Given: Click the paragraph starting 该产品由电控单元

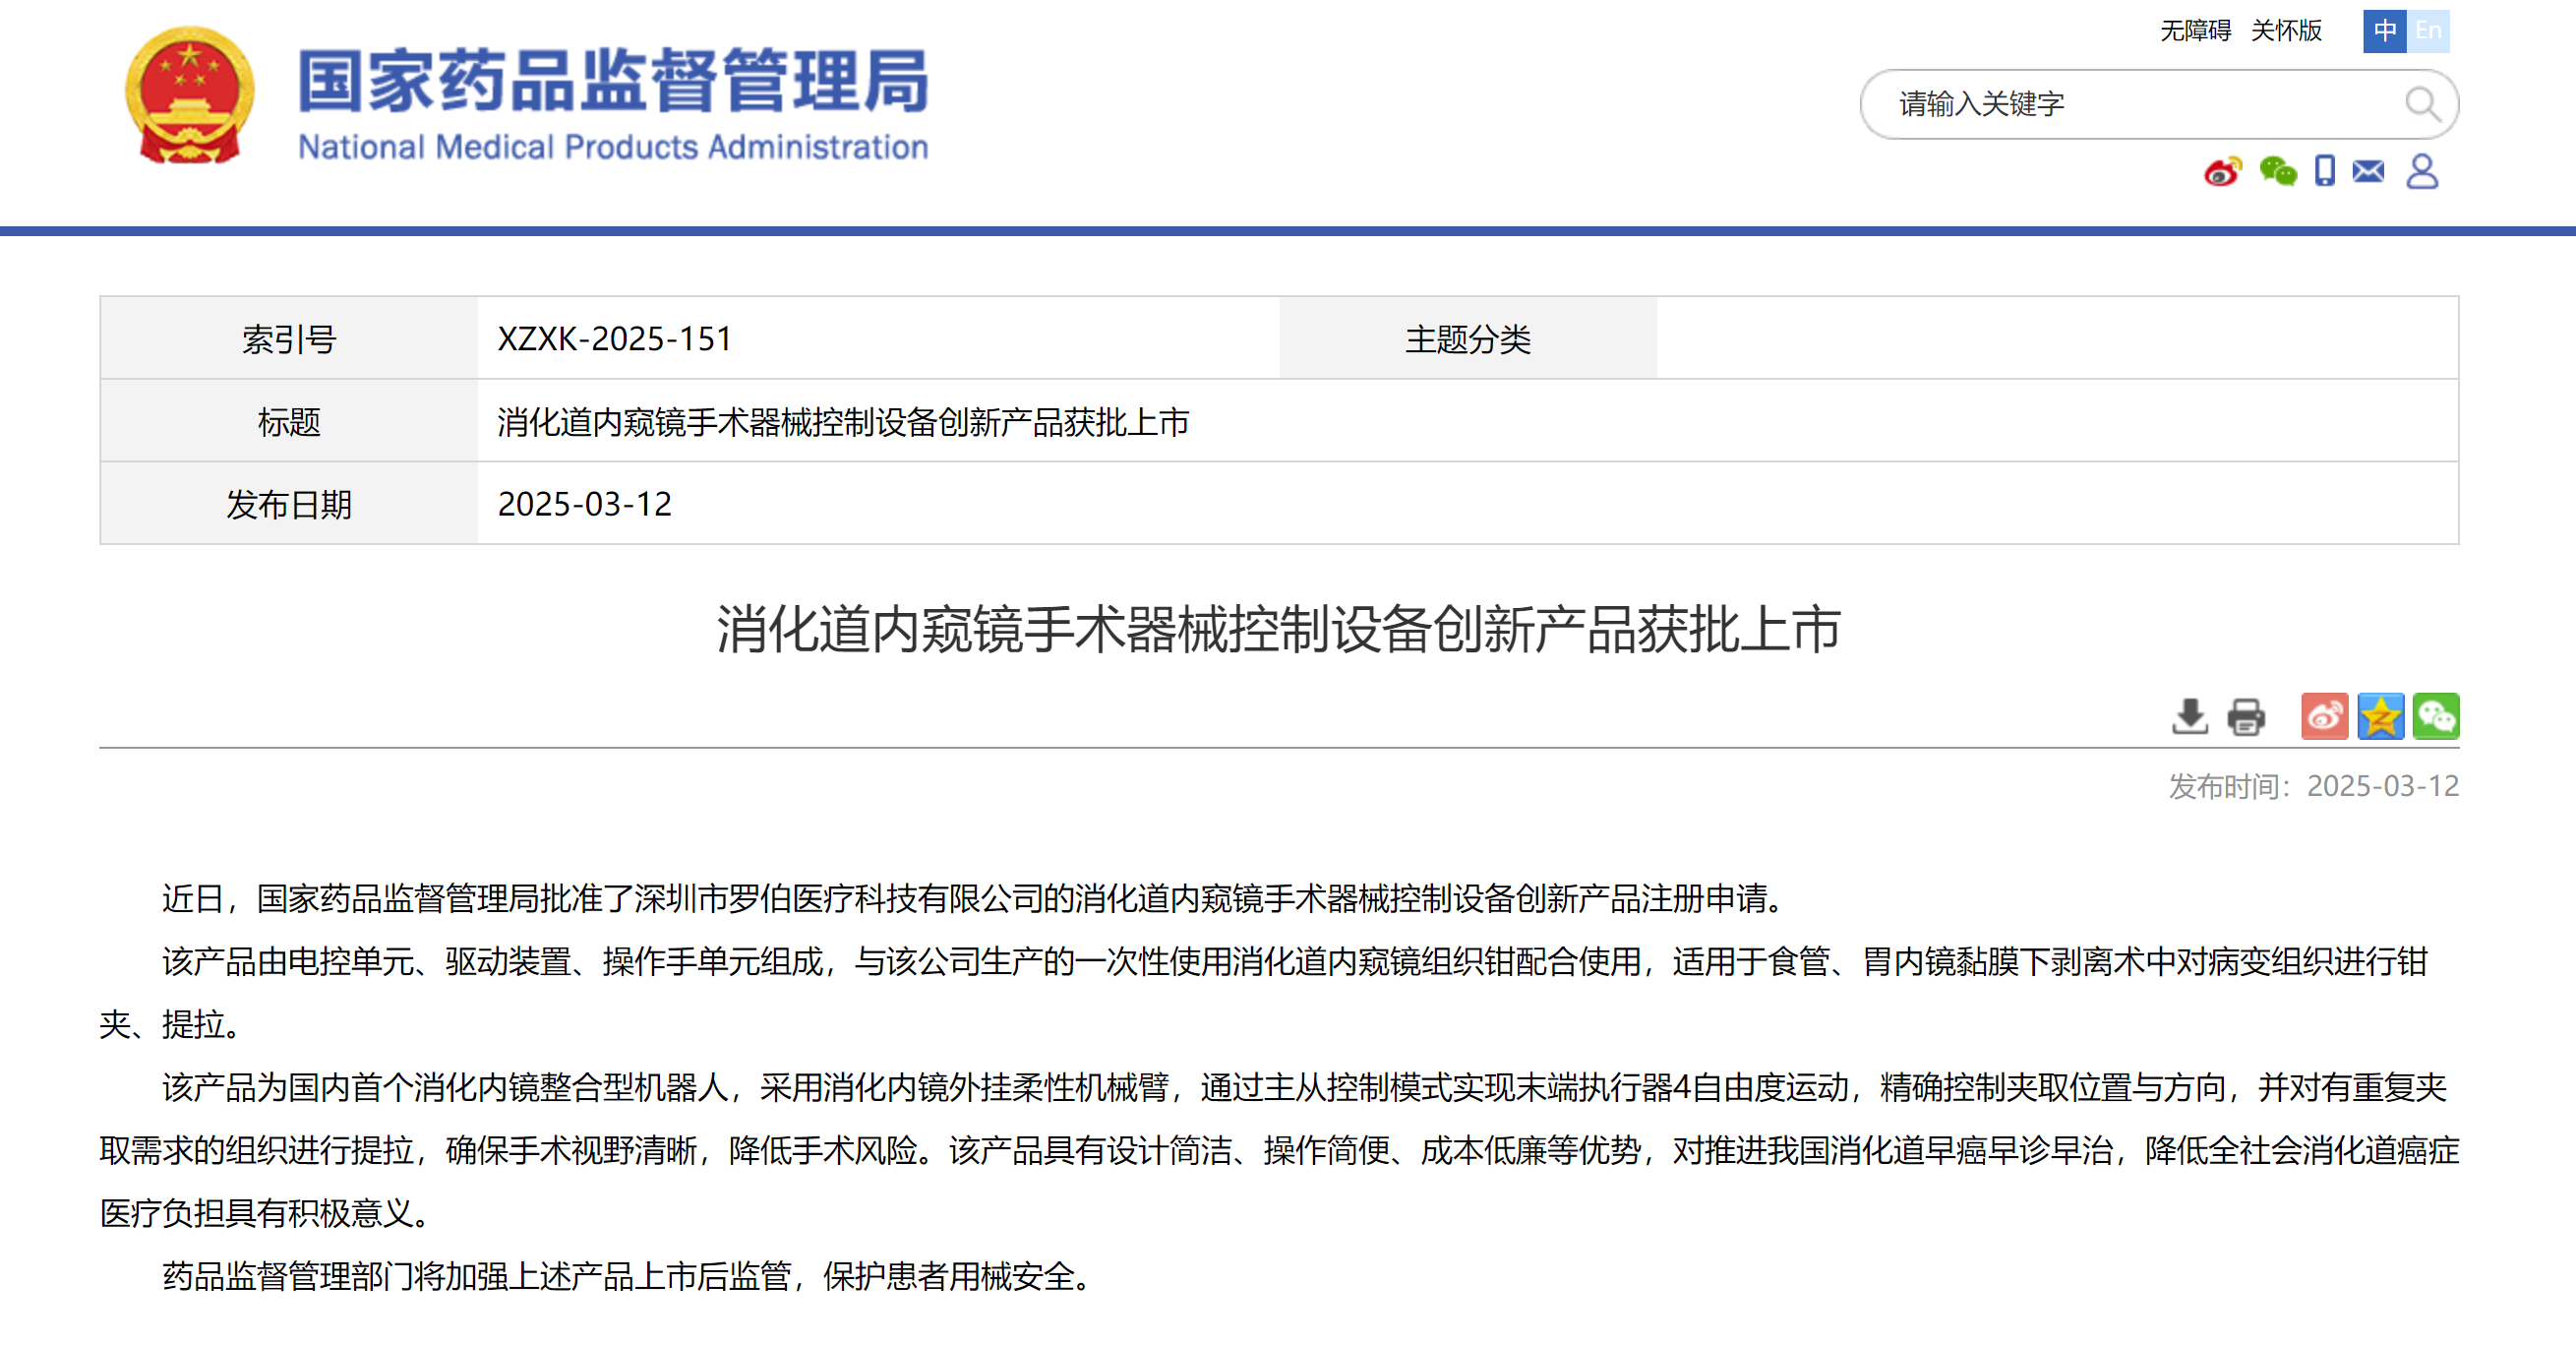Looking at the screenshot, I should pyautogui.click(x=1264, y=992).
